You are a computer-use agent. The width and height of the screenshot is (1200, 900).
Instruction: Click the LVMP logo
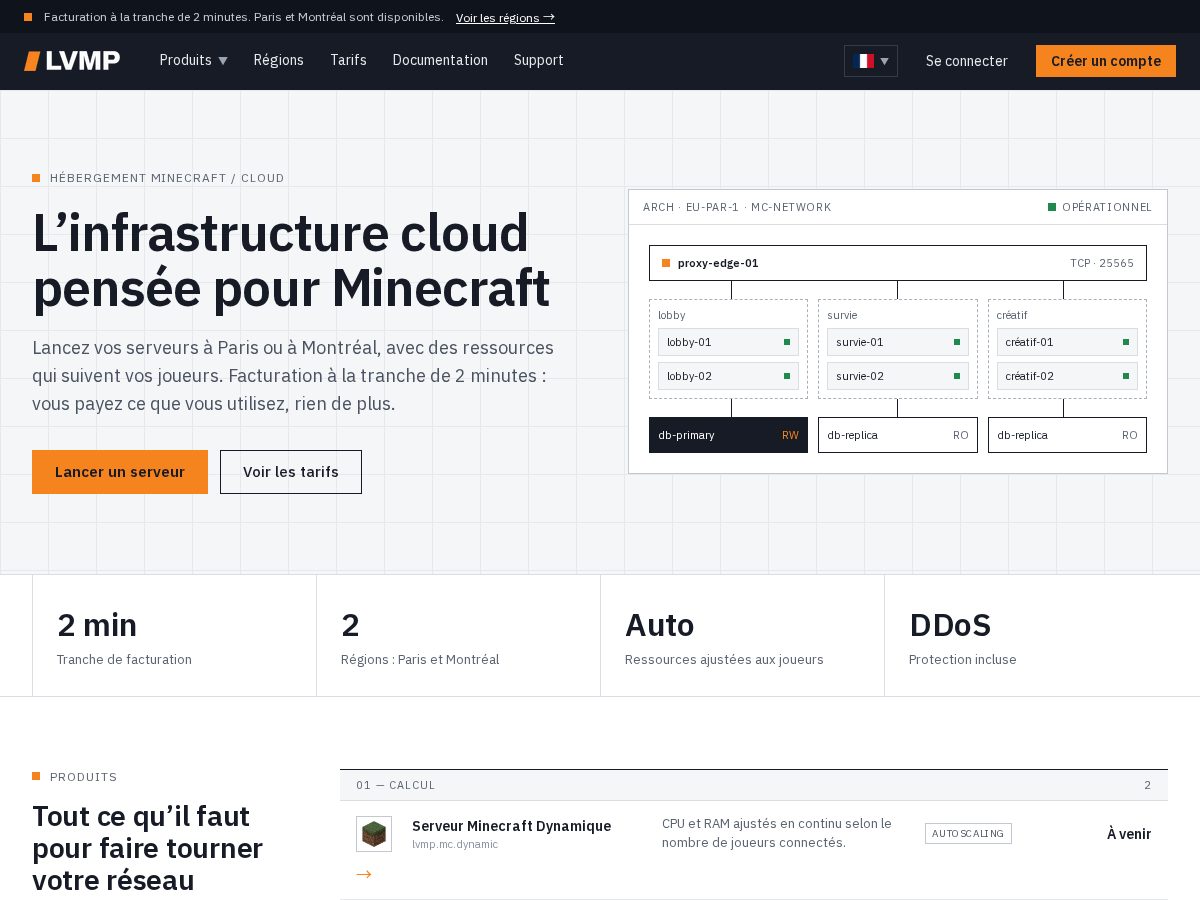coord(72,61)
